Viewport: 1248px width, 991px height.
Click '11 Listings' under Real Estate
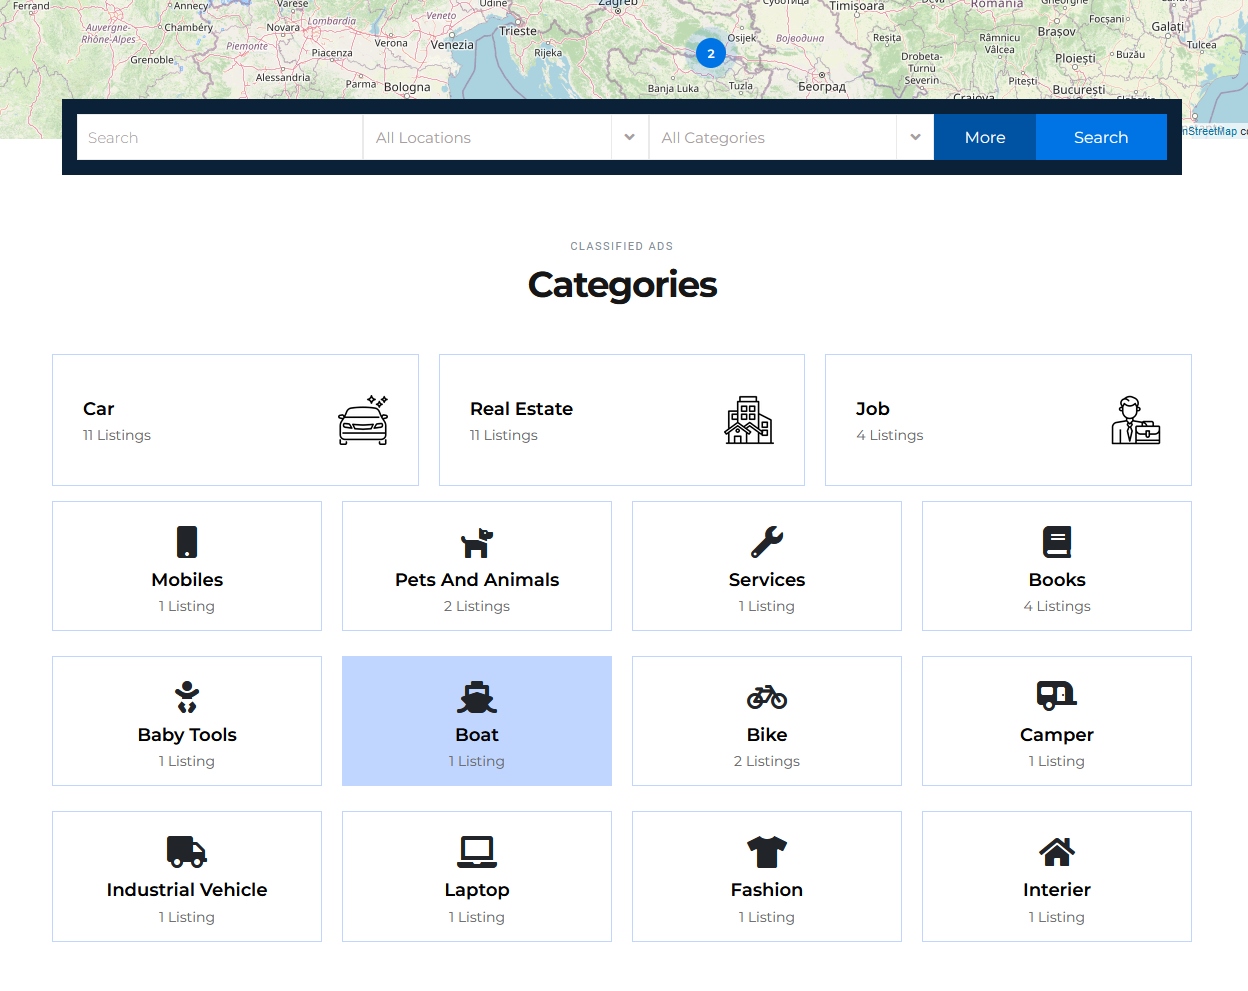click(x=504, y=435)
